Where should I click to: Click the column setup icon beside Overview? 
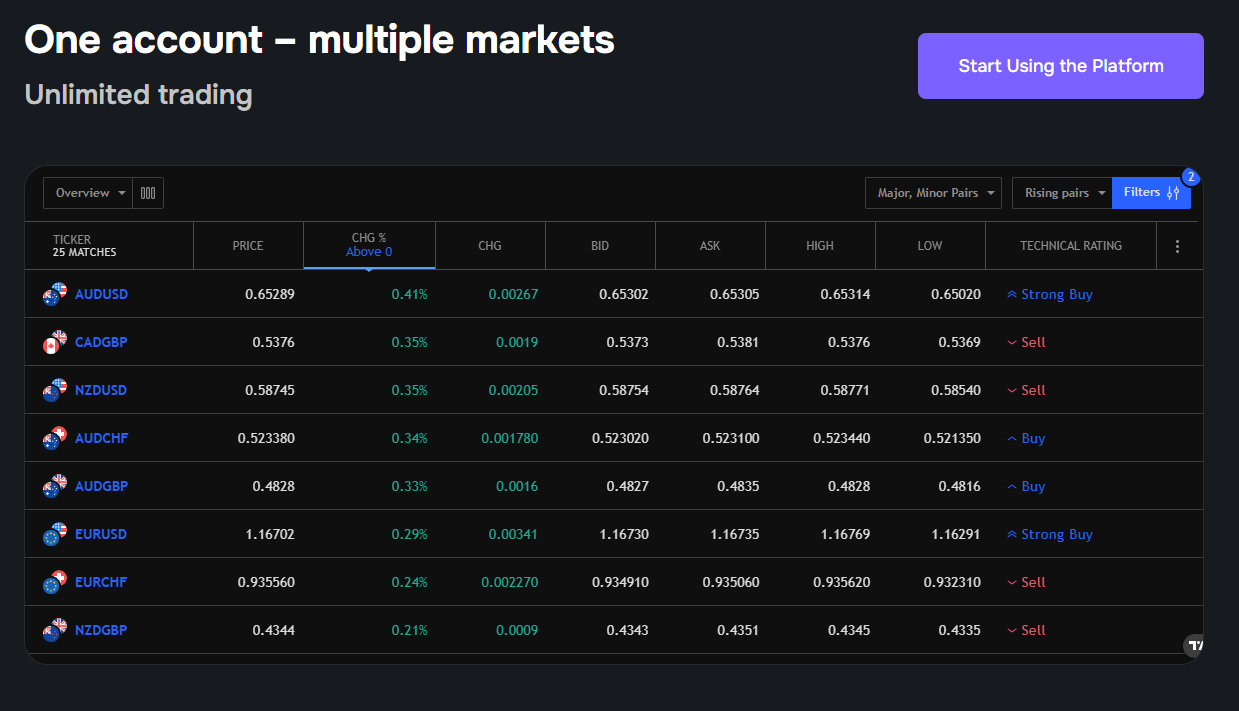(148, 193)
